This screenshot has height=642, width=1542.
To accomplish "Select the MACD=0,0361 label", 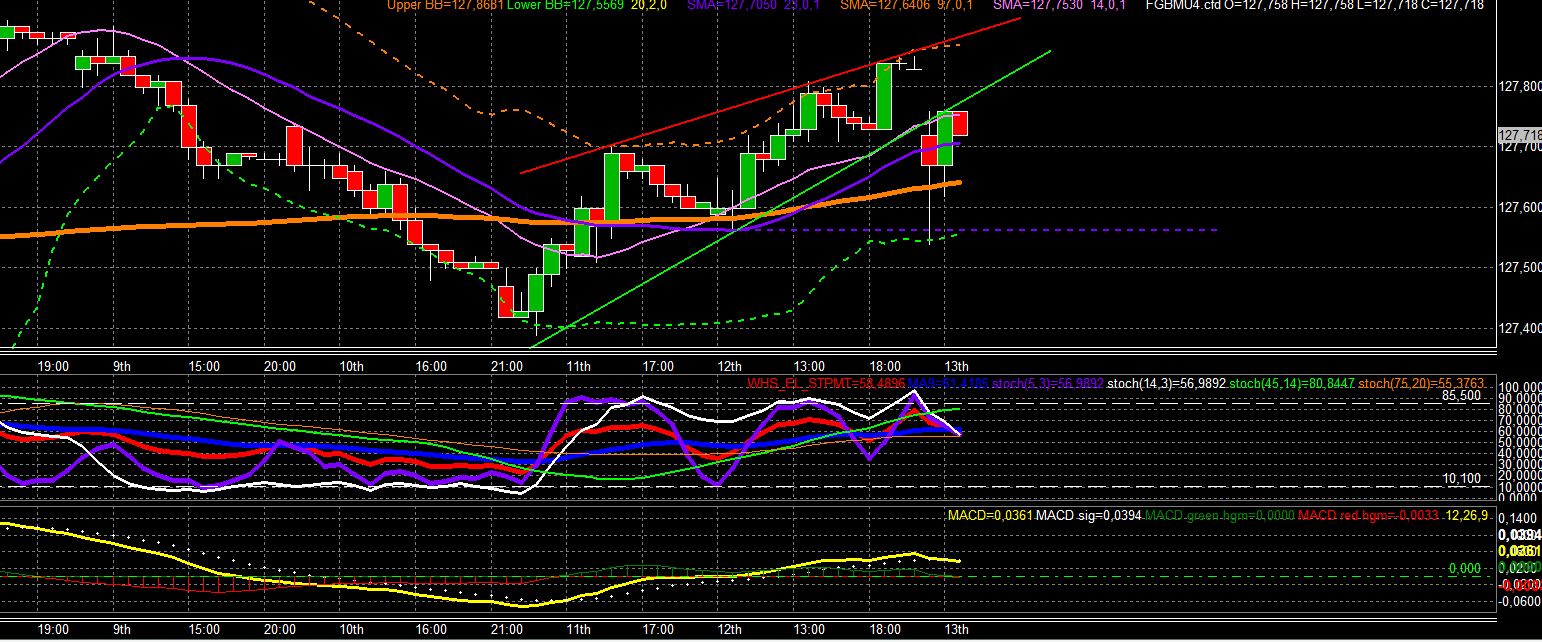I will tap(988, 516).
